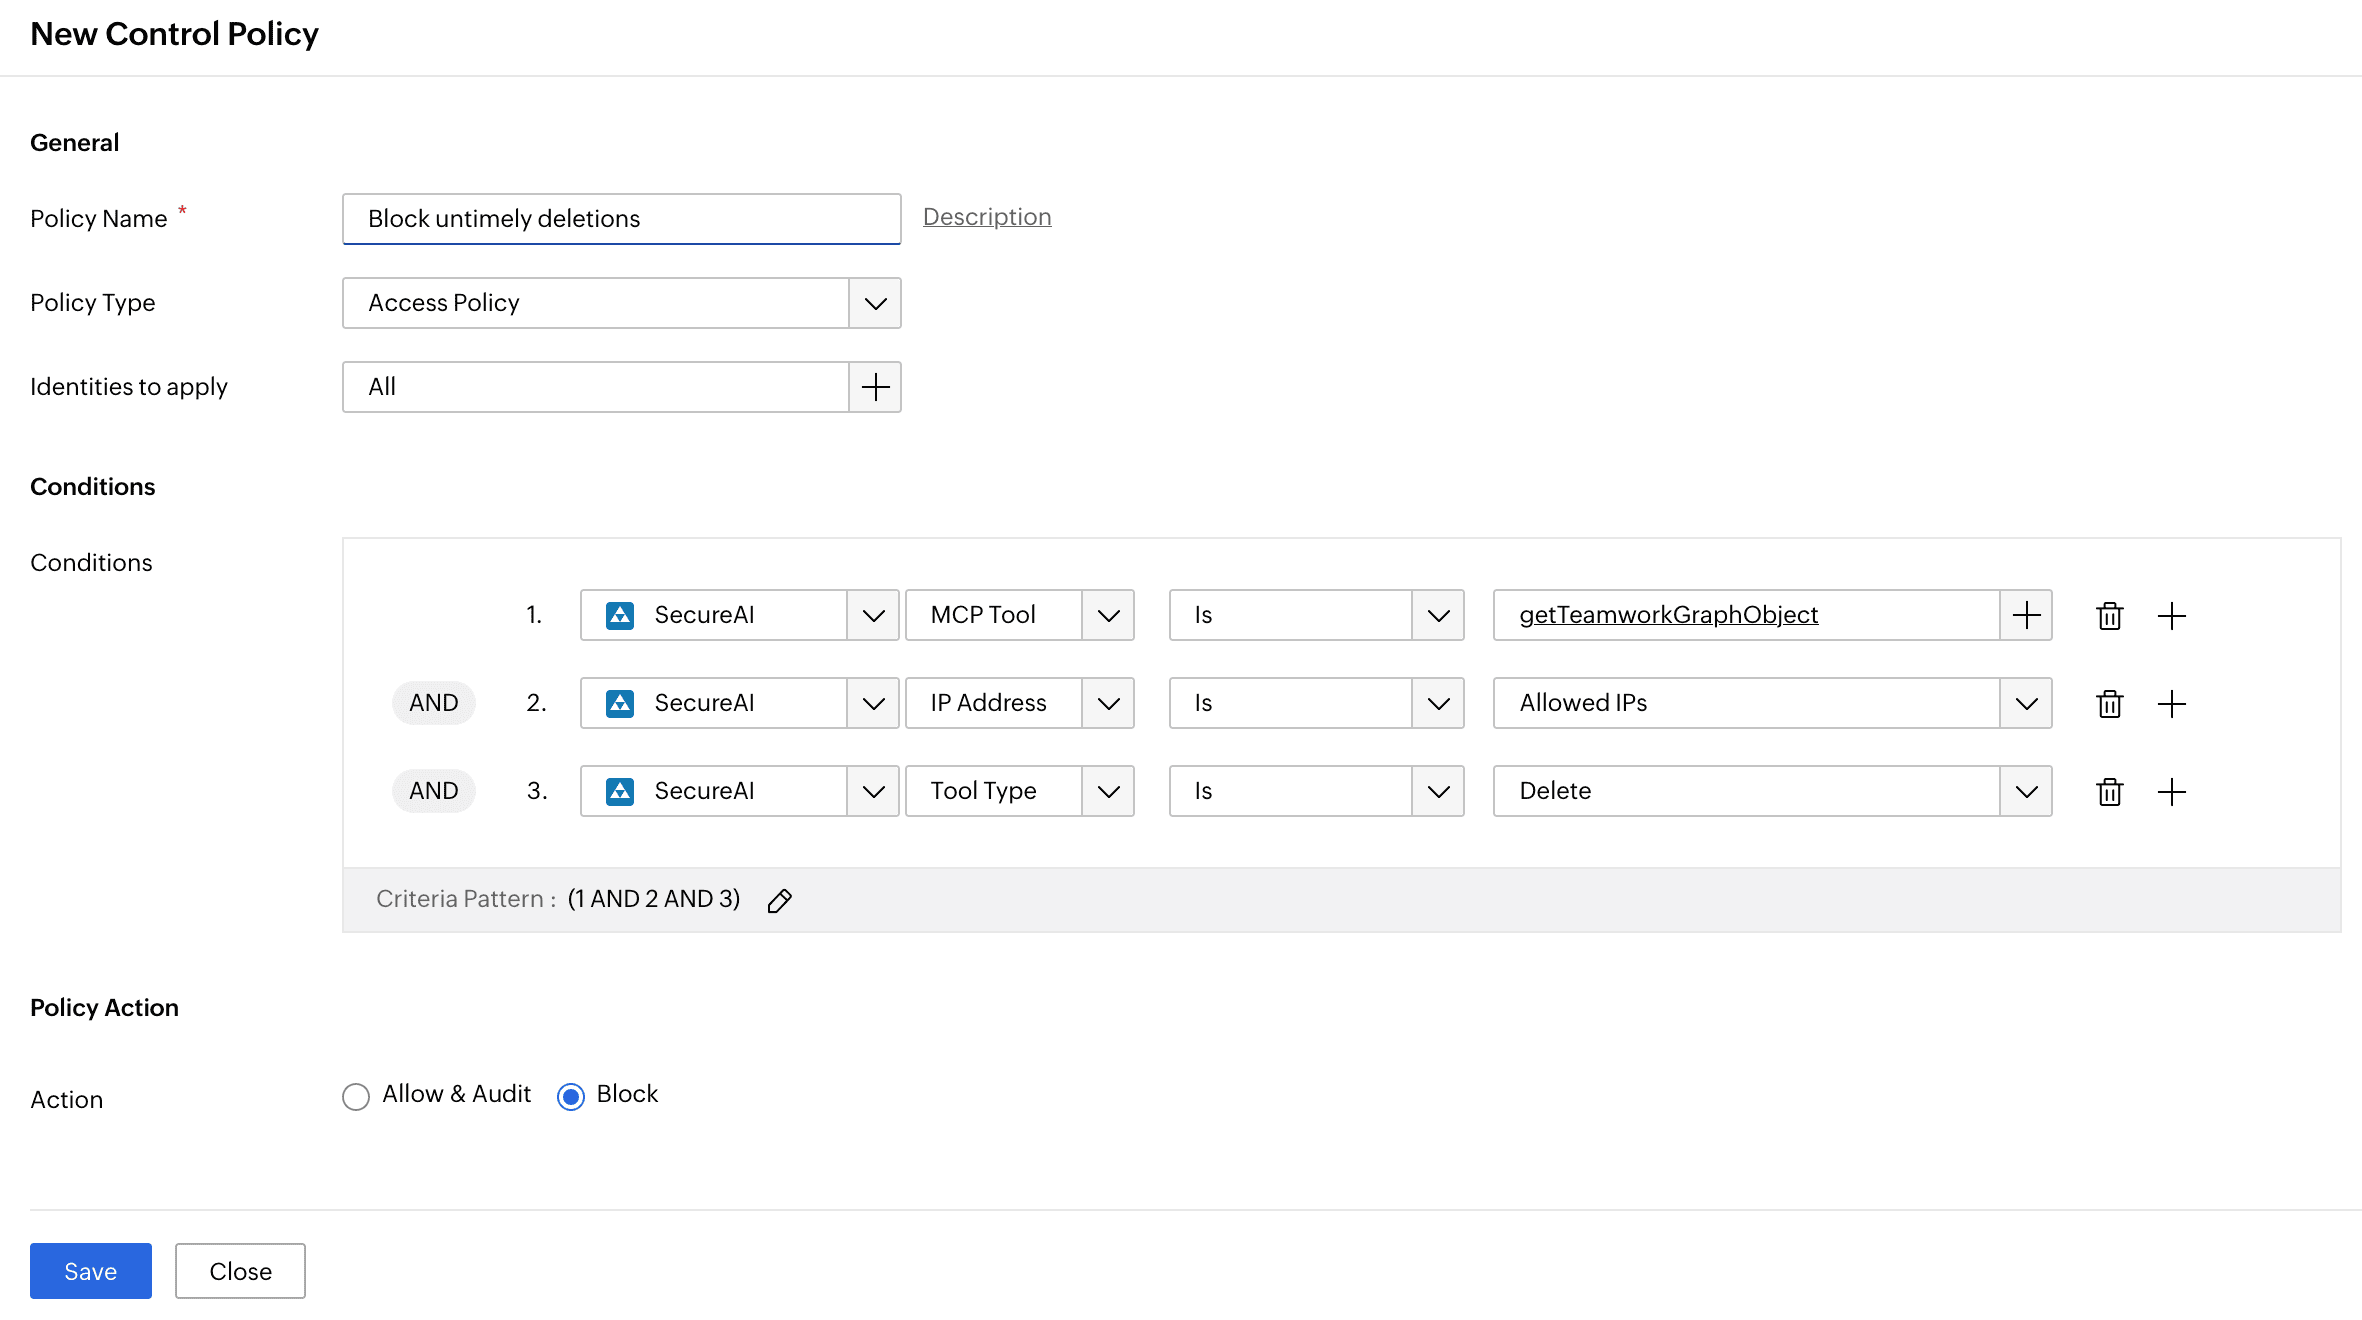Screen dimensions: 2362x1320
Task: Open the Policy Type dropdown
Action: pos(875,303)
